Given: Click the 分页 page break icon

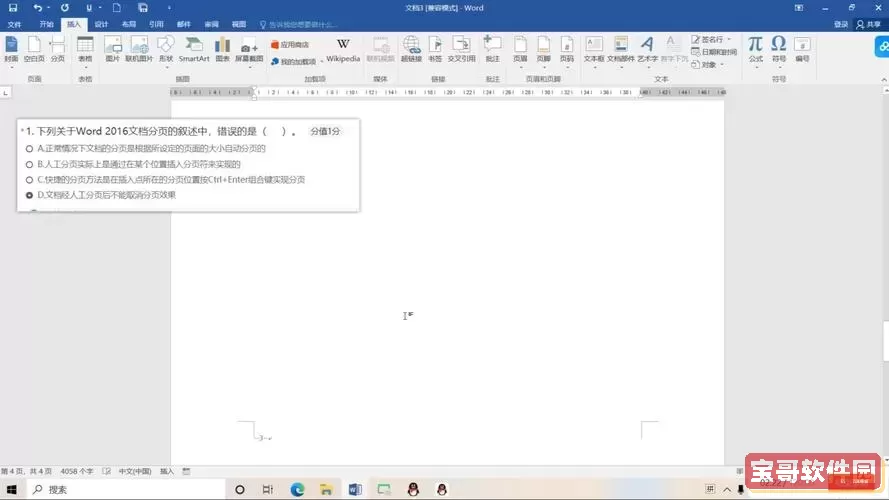Looking at the screenshot, I should 57,49.
